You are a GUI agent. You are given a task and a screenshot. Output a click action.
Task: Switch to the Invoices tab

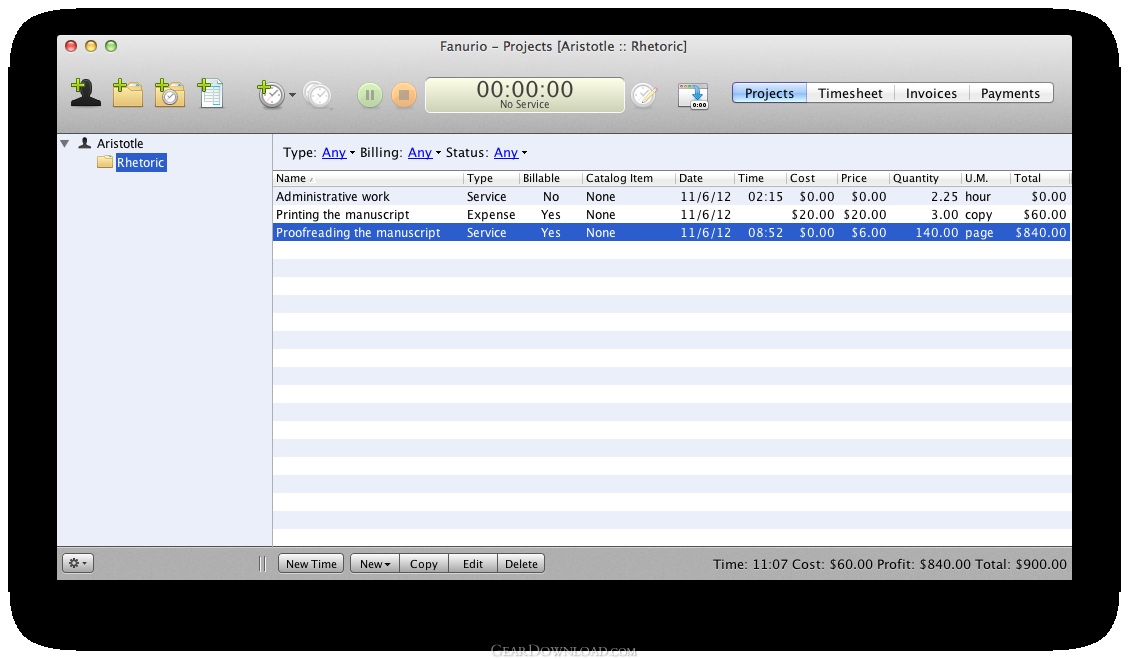pos(931,93)
